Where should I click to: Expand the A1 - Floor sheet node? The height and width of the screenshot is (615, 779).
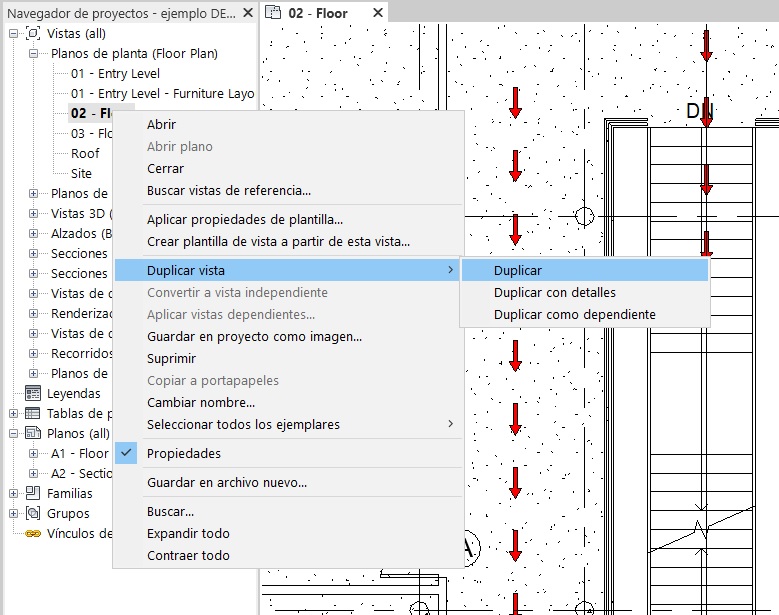(x=33, y=454)
